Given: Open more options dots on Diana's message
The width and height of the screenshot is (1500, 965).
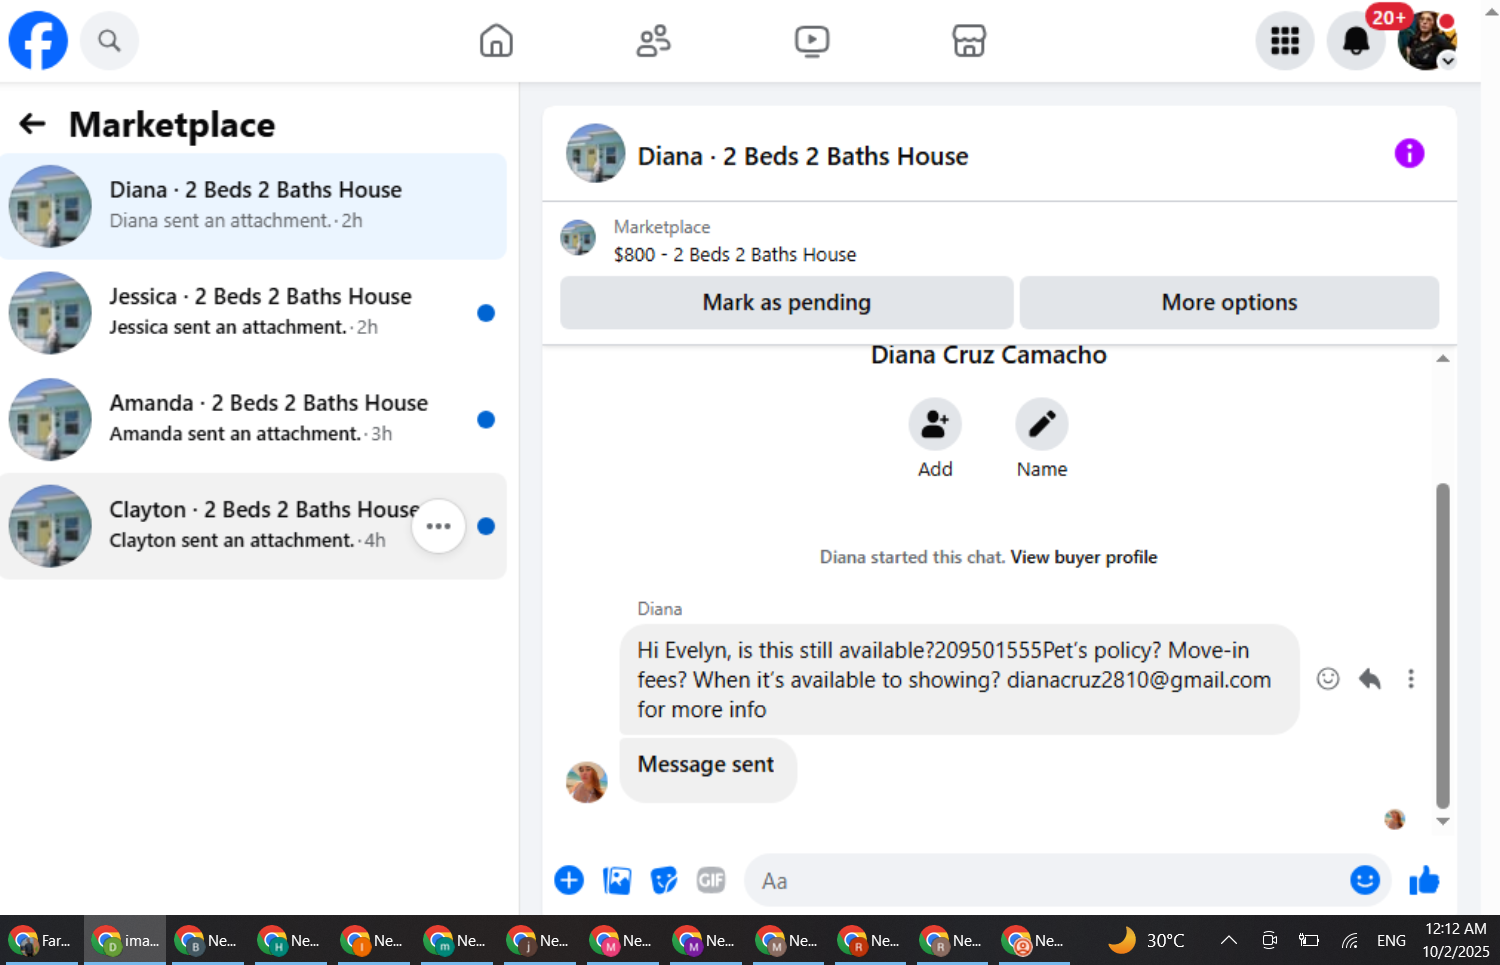Looking at the screenshot, I should 1411,679.
